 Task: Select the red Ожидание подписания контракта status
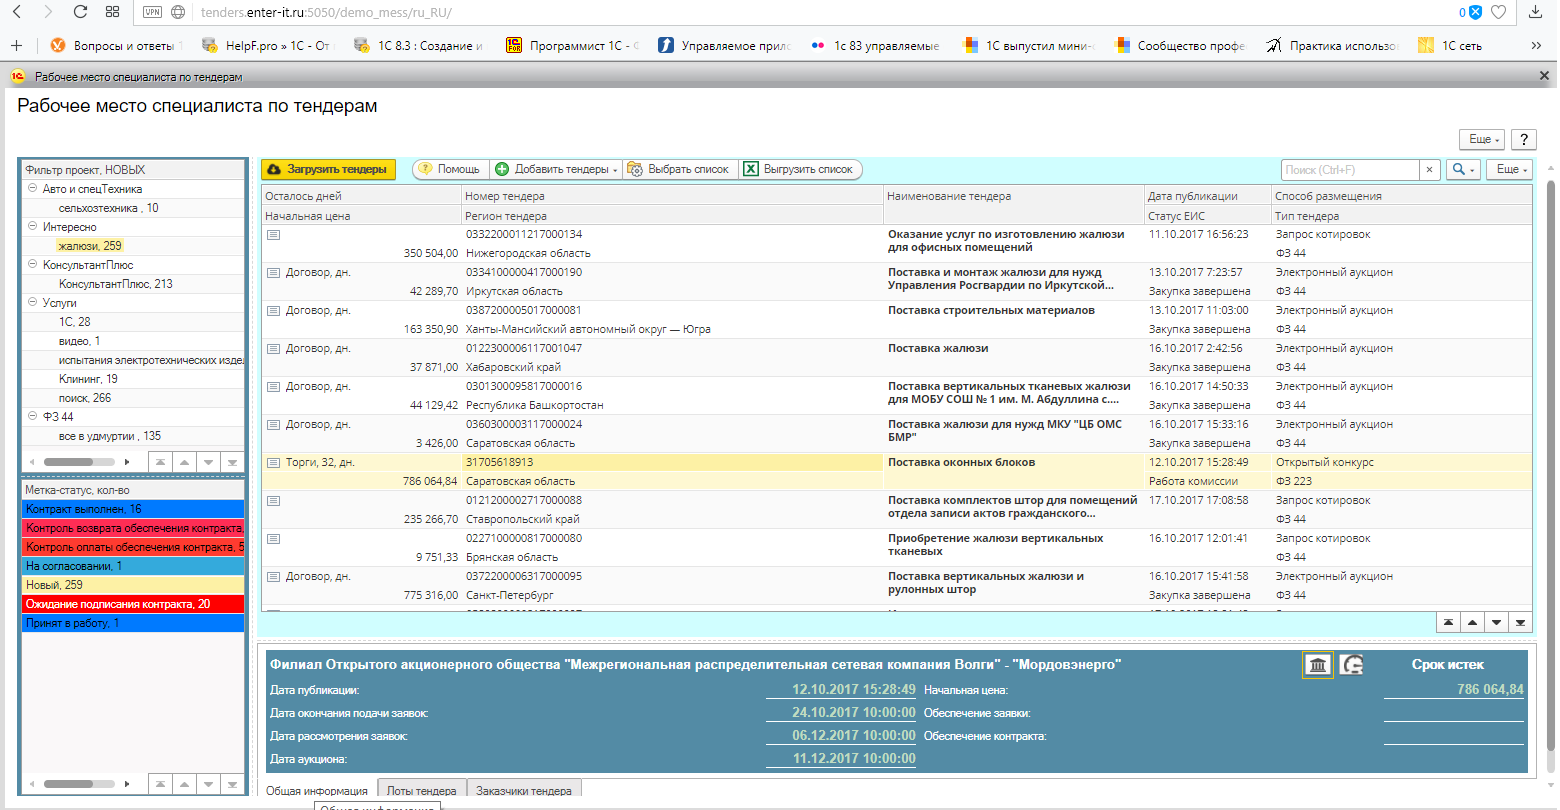(x=133, y=604)
